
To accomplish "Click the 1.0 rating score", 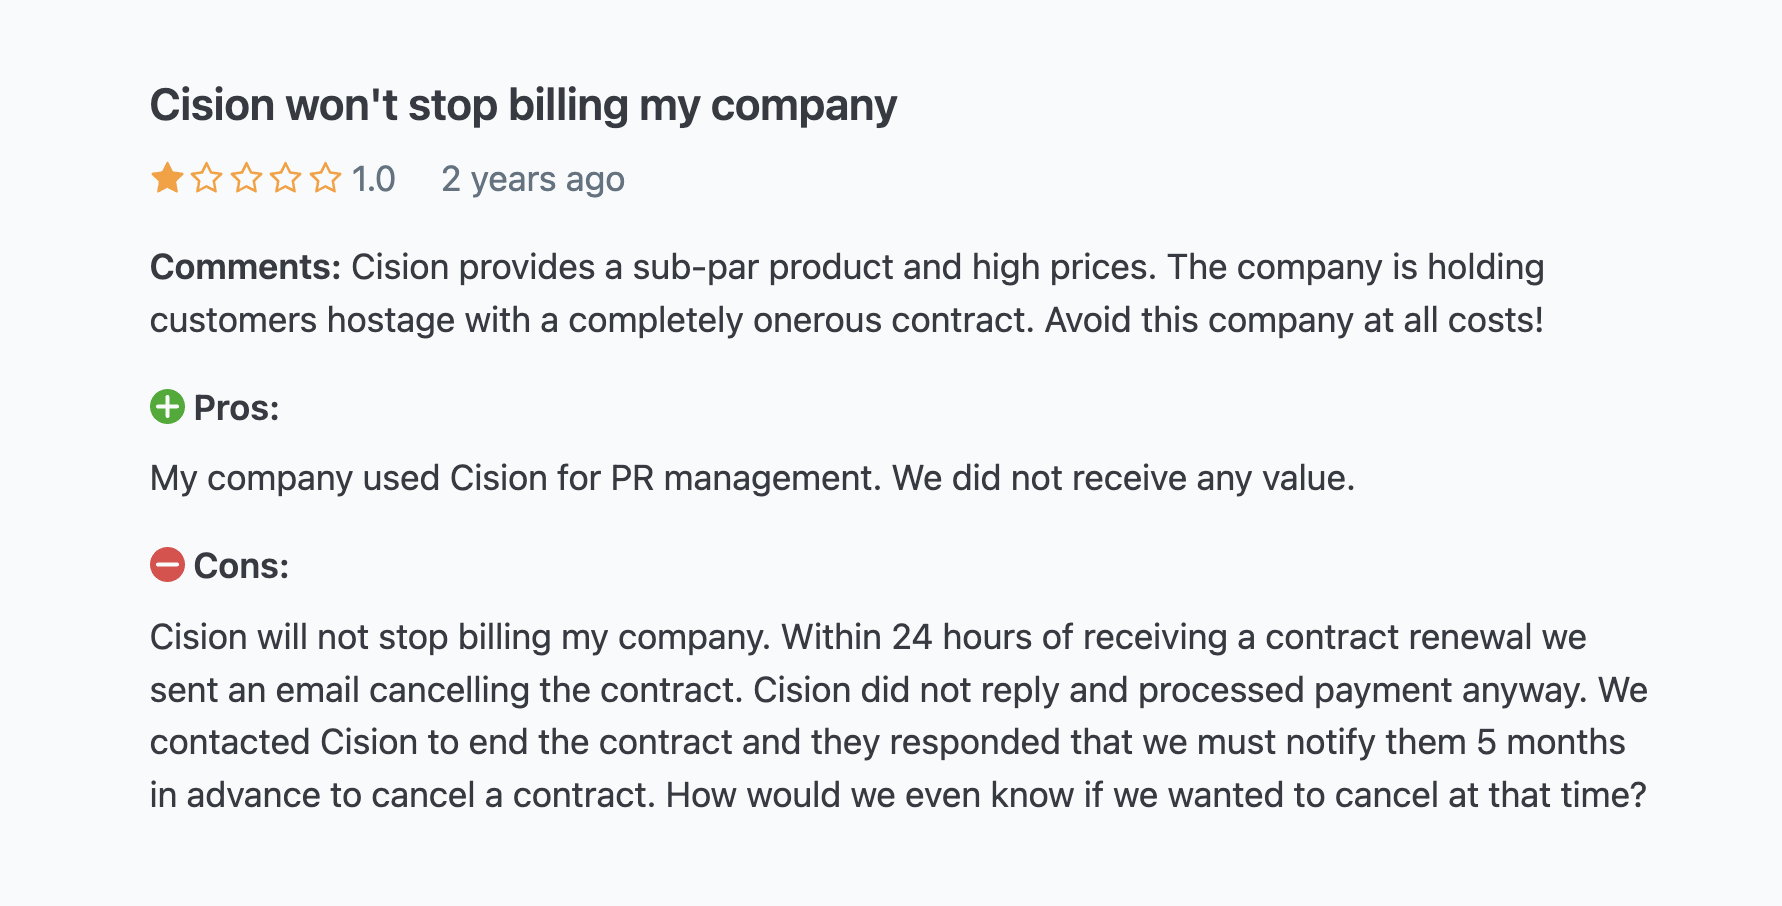I will pos(373,179).
